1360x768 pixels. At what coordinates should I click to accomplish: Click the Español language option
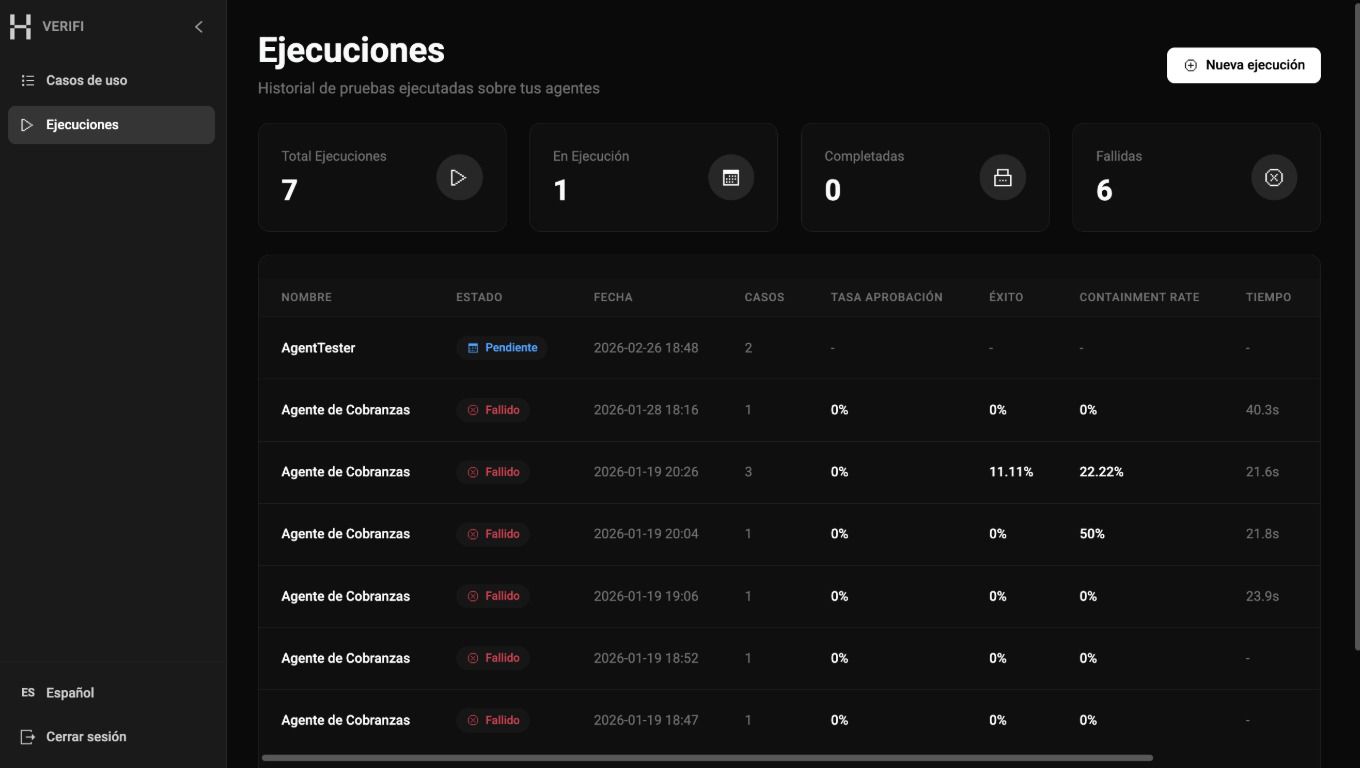tap(71, 691)
